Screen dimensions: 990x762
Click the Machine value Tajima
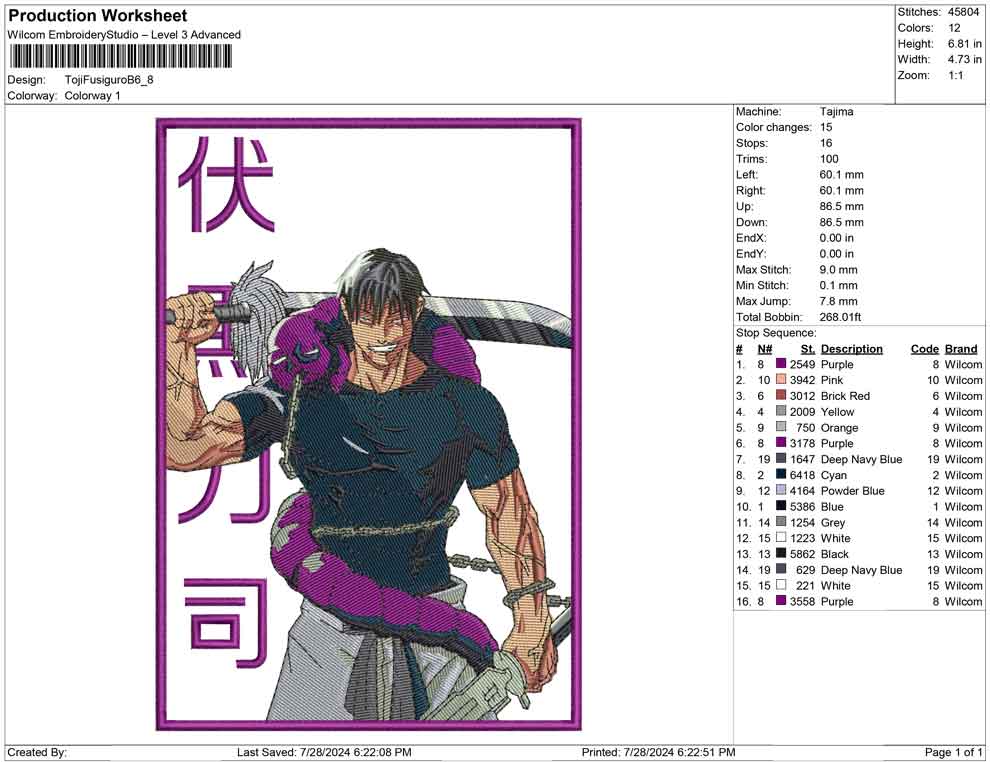coord(837,112)
